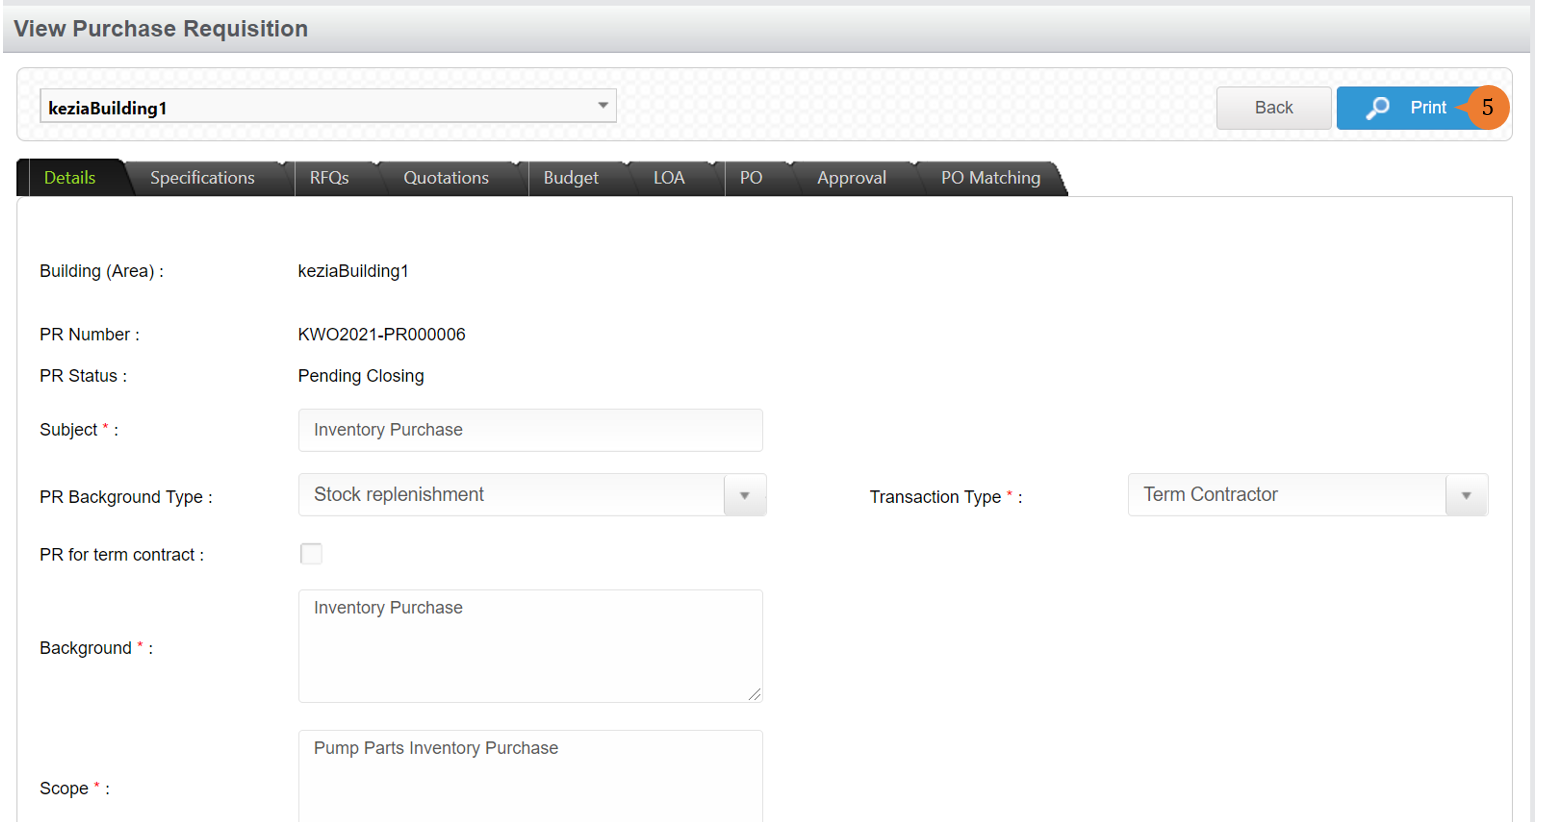Expand the Transaction Type dropdown arrow
1545x822 pixels.
(x=1466, y=495)
